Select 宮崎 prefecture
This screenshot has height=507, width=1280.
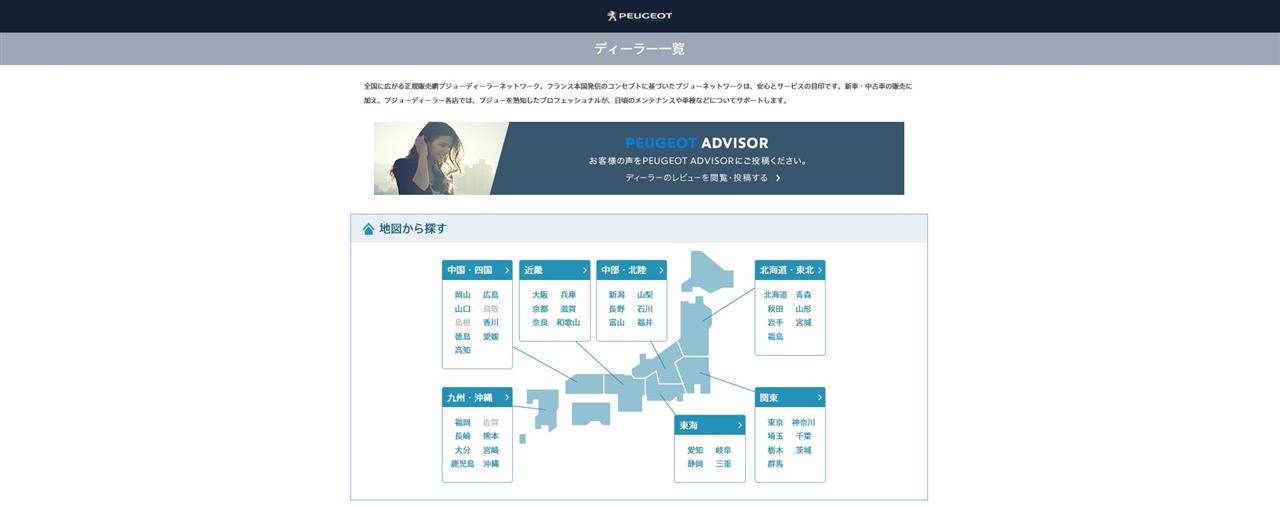coord(490,450)
